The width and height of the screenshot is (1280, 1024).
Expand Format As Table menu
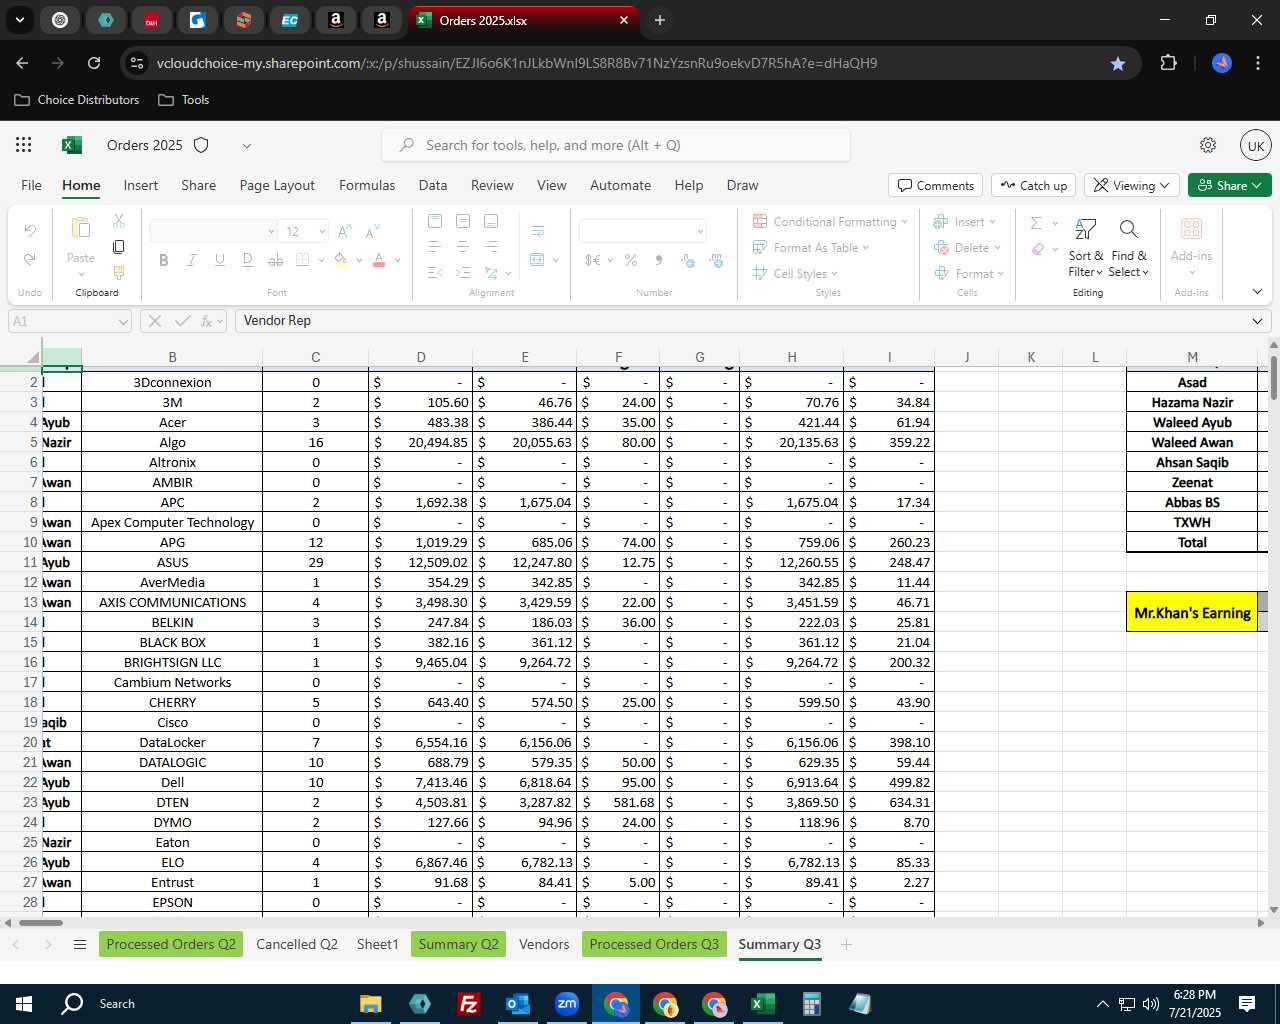point(865,248)
